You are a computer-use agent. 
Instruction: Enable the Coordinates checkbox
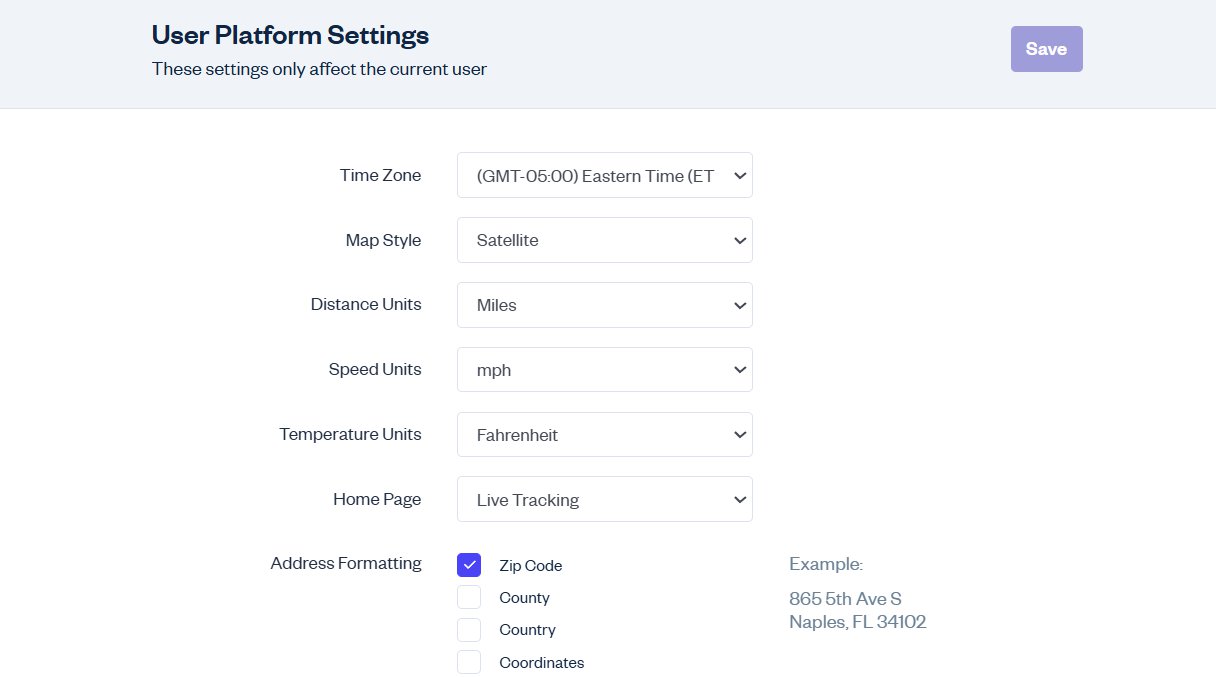469,662
